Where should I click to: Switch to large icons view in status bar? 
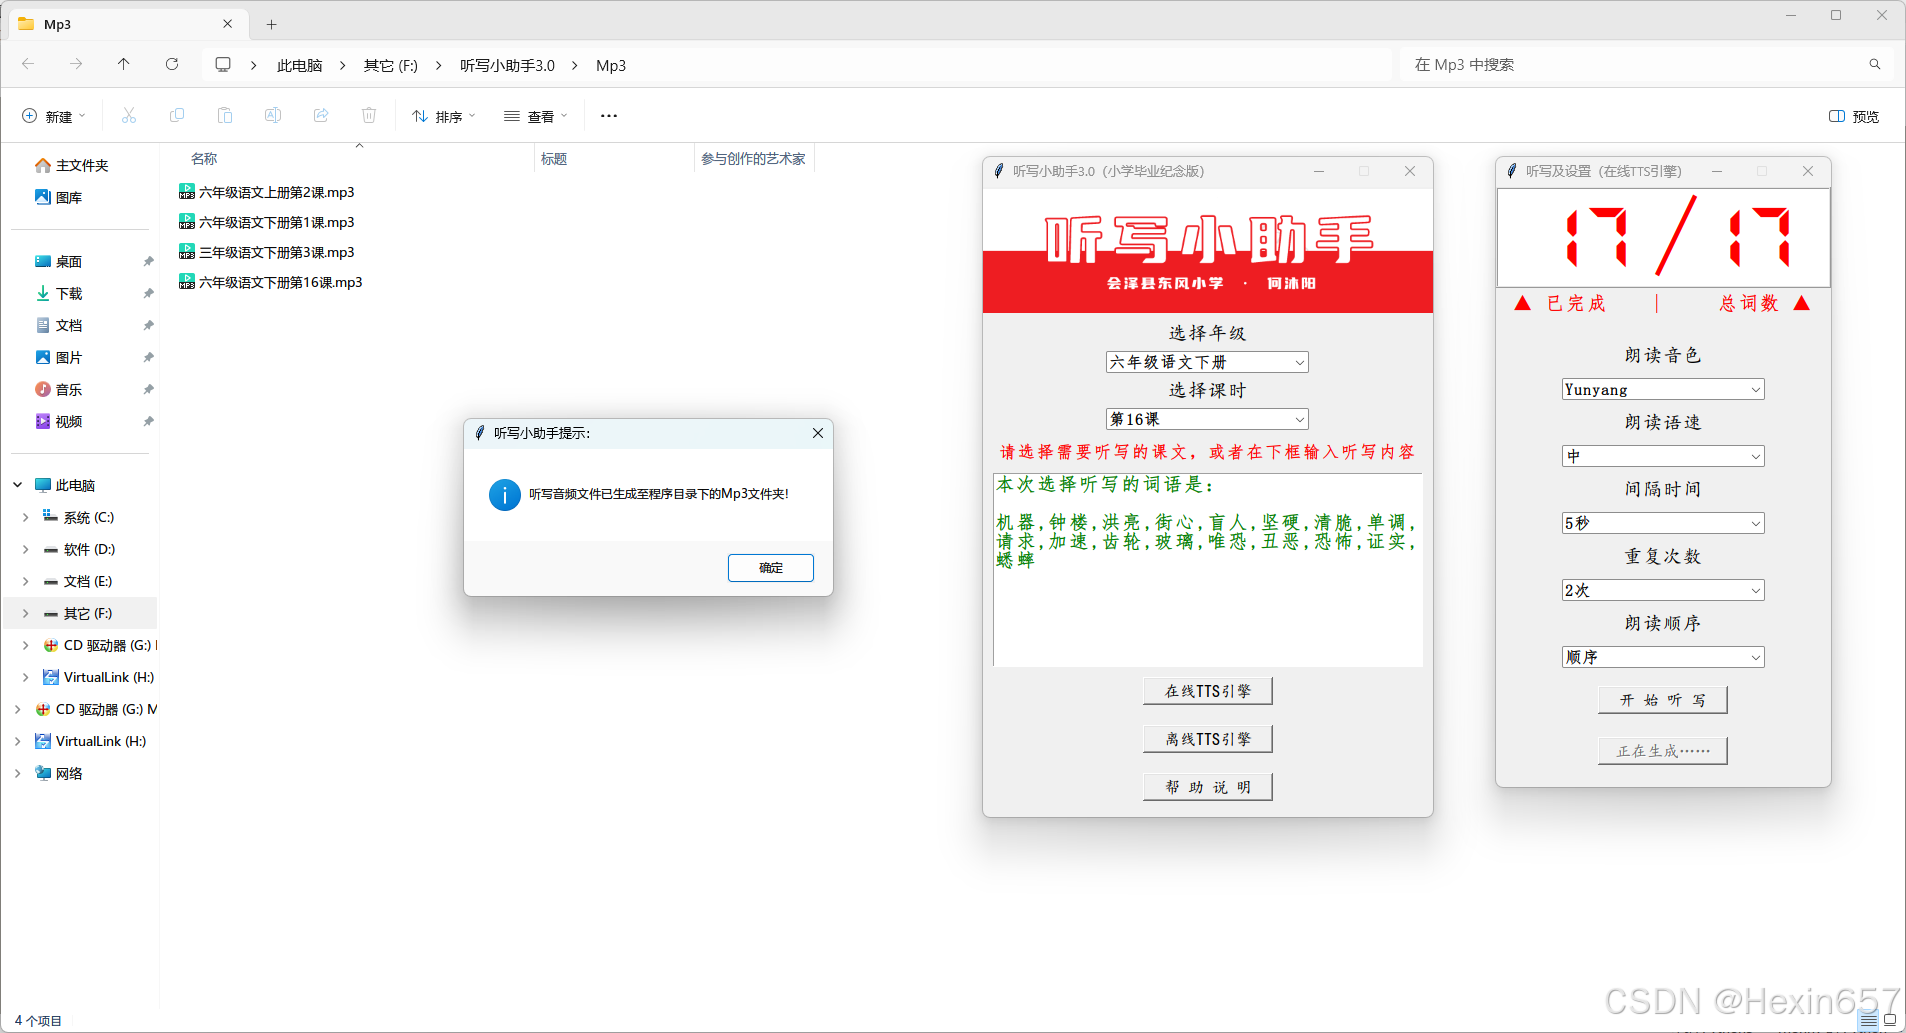click(1890, 1020)
